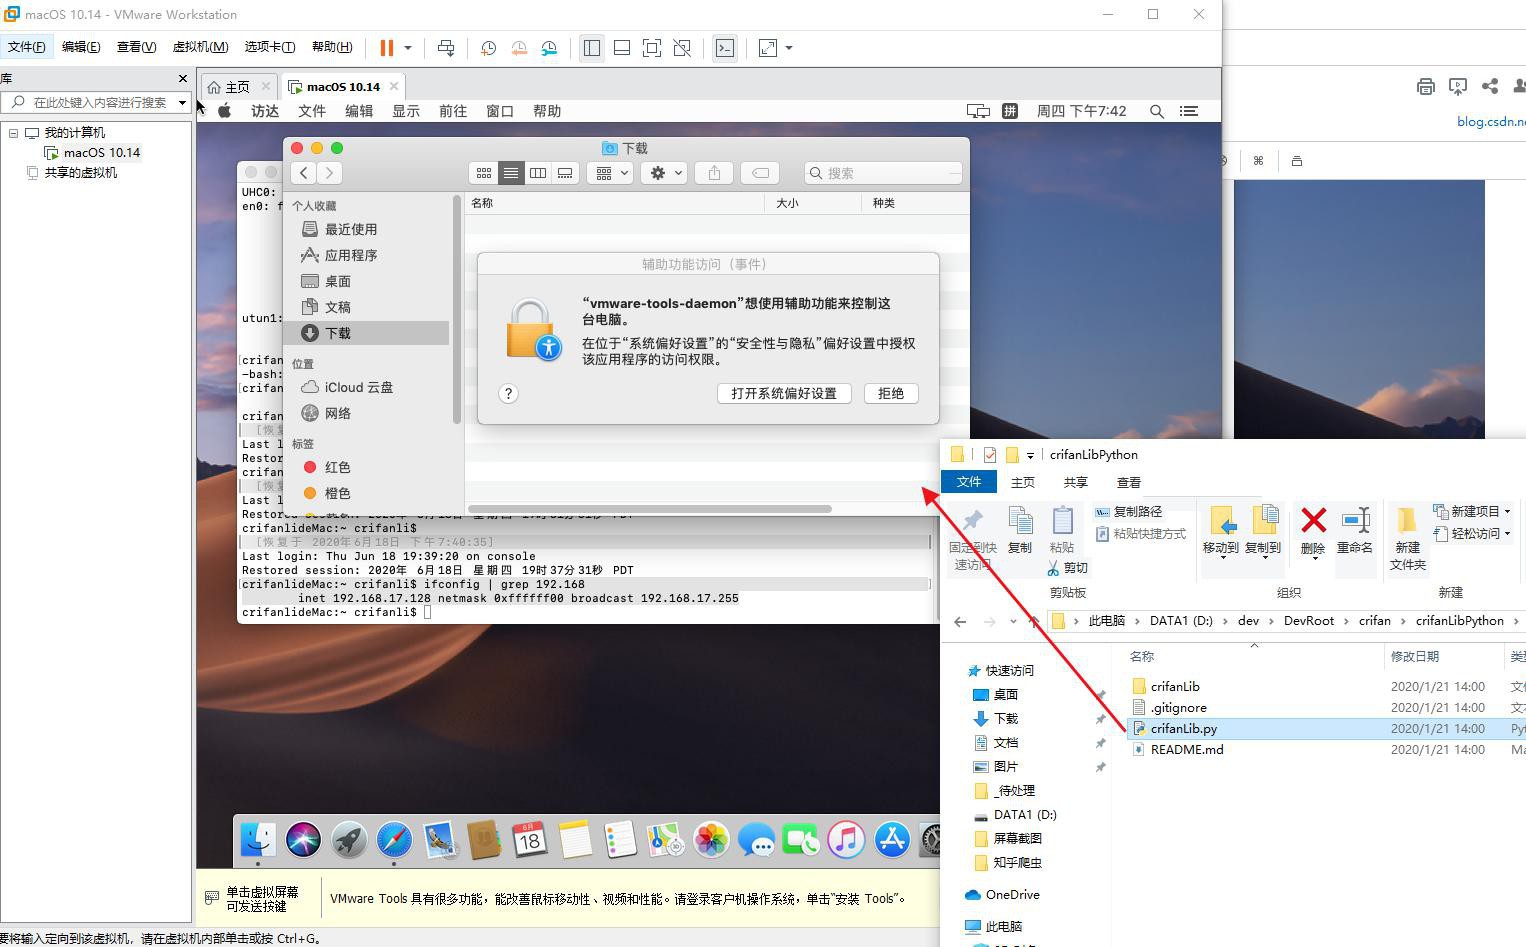Screen dimensions: 1526x947
Task: Click the help question mark in dialog
Action: (x=508, y=393)
